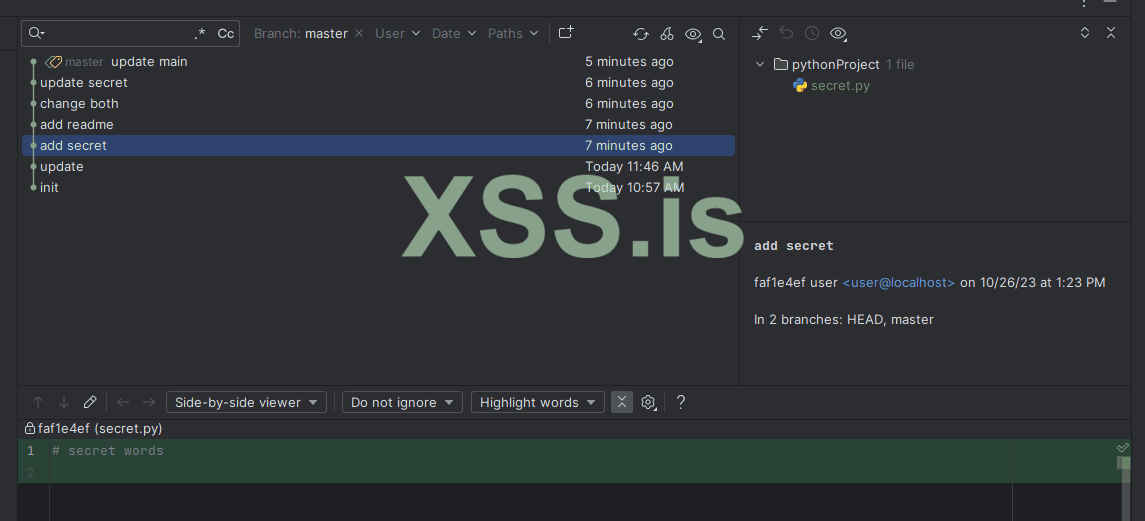The height and width of the screenshot is (521, 1145).
Task: Click the kebab options icon at window top
Action: coord(1084,4)
